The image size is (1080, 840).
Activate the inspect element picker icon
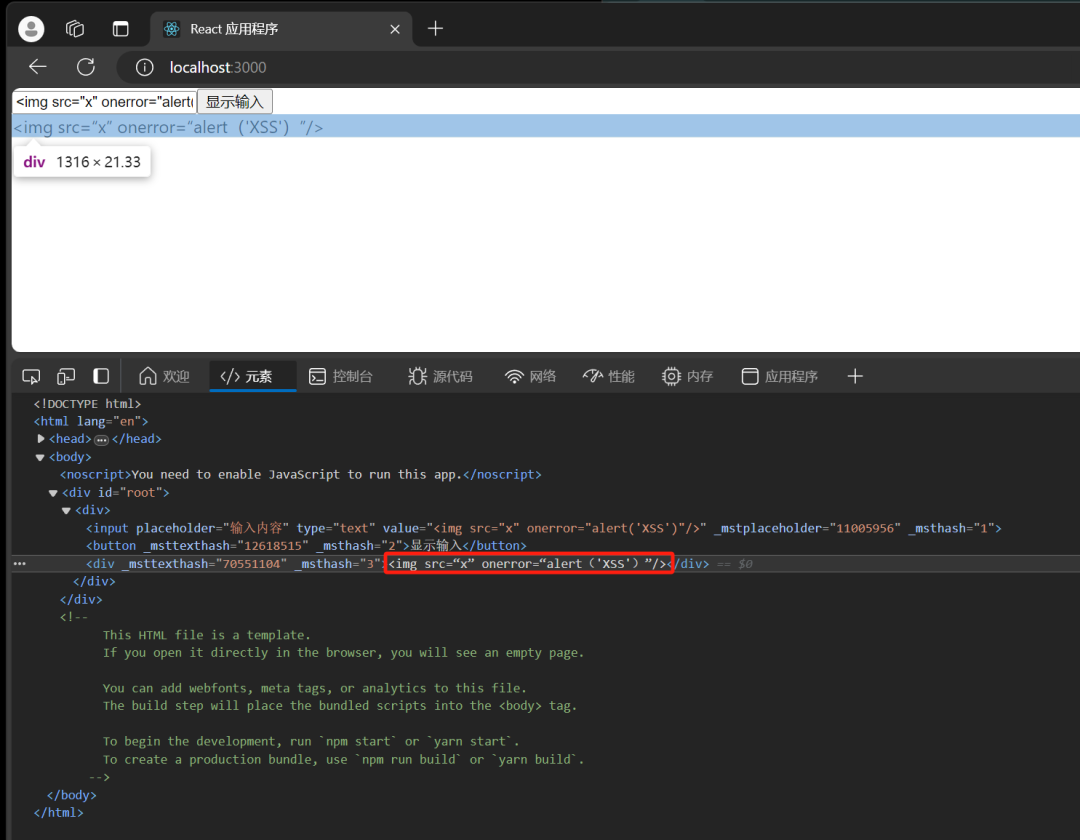31,376
